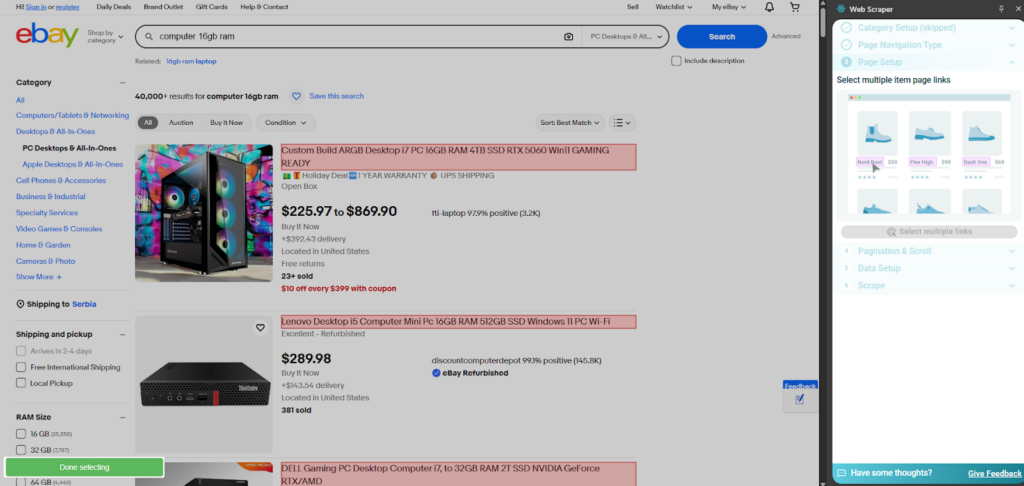
Task: Switch to Auction listings tab
Action: pyautogui.click(x=181, y=123)
